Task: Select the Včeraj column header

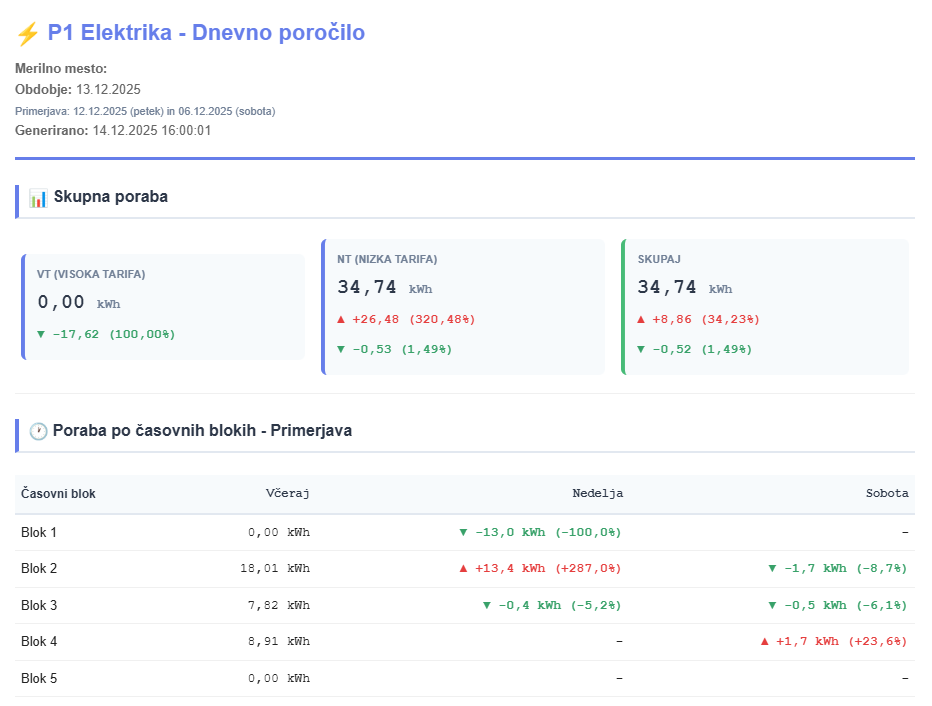Action: pos(288,494)
